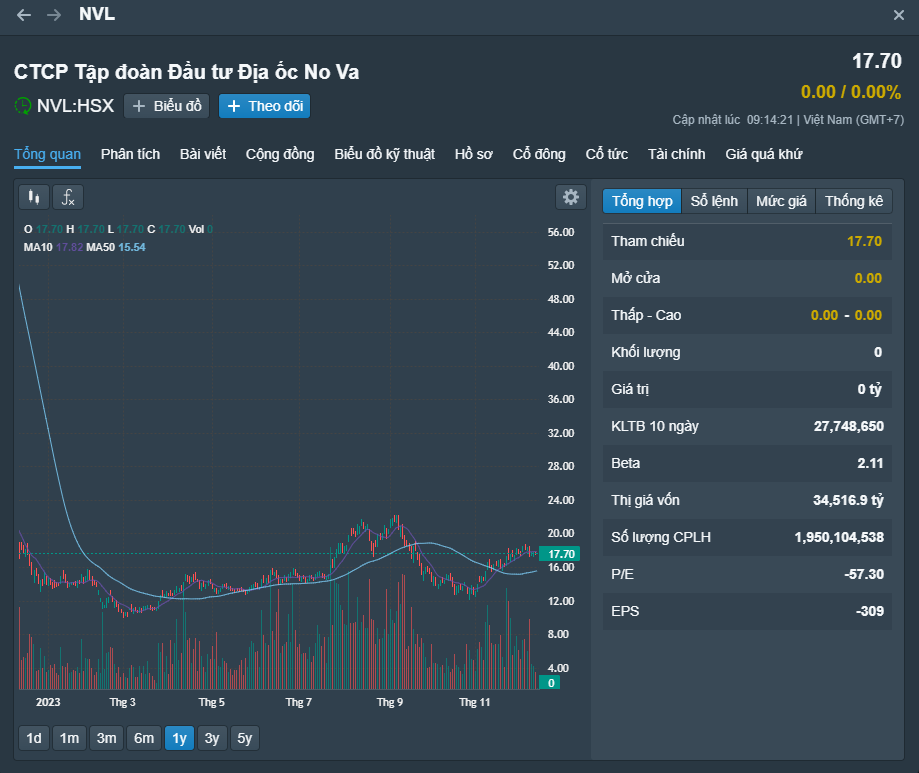Click the NVL:HSX ticker text
This screenshot has height=773, width=919.
point(75,106)
